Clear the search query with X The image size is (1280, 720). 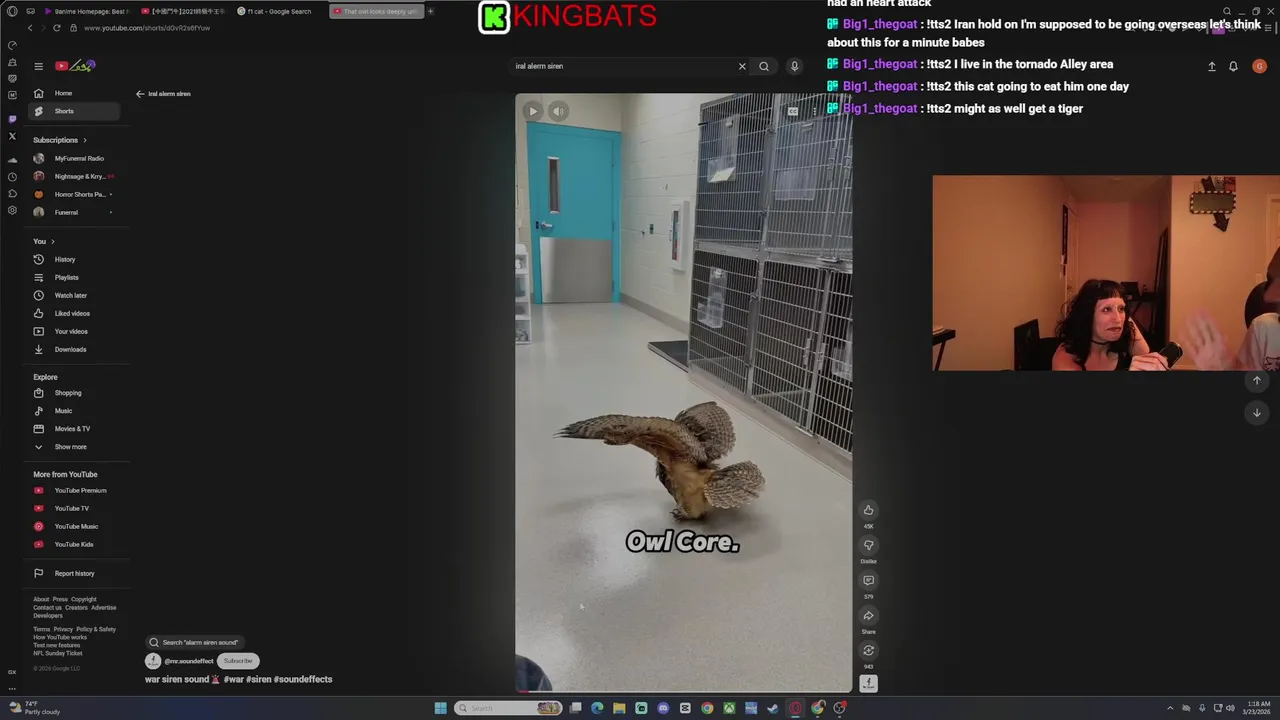pos(742,66)
